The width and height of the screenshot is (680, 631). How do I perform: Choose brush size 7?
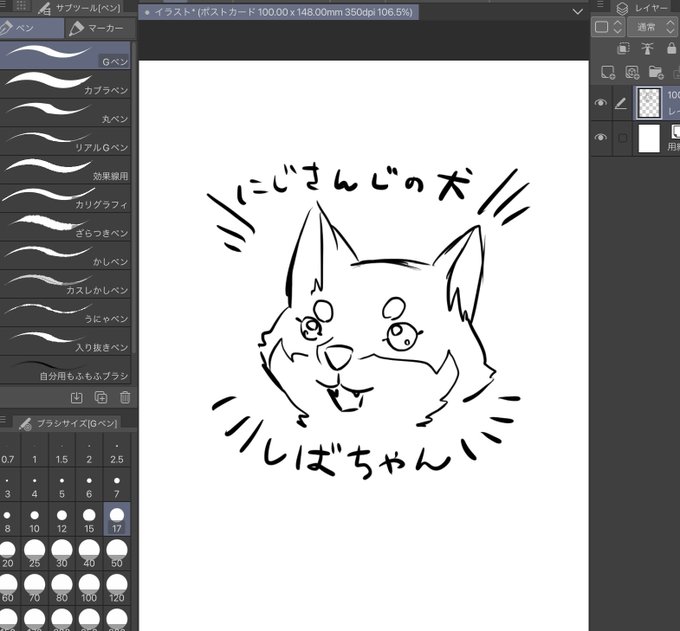pos(117,485)
